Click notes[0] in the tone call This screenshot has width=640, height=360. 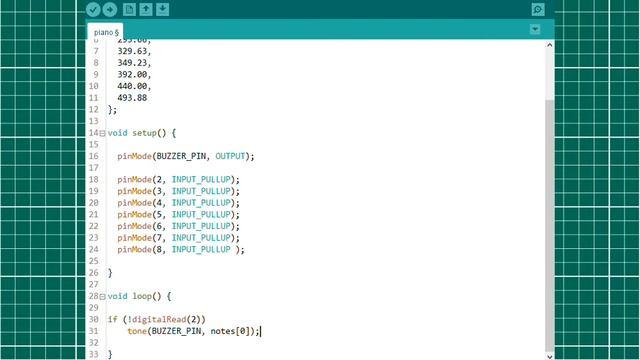coord(230,331)
